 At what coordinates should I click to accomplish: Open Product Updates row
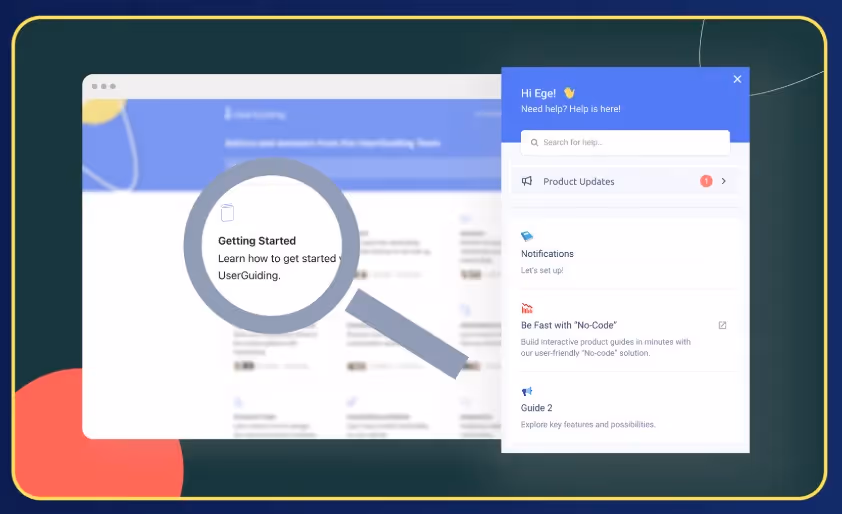coord(625,181)
